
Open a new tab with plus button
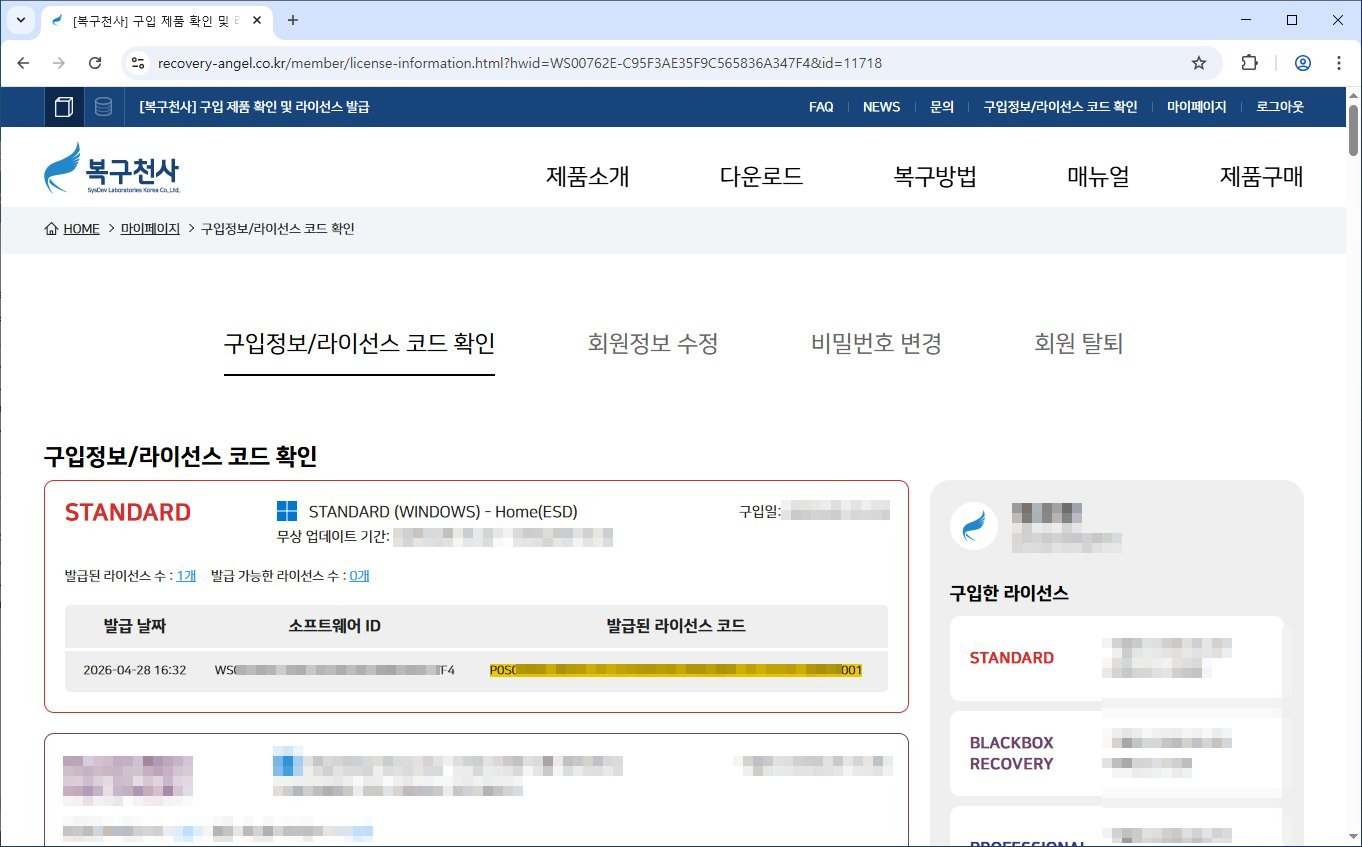coord(293,20)
